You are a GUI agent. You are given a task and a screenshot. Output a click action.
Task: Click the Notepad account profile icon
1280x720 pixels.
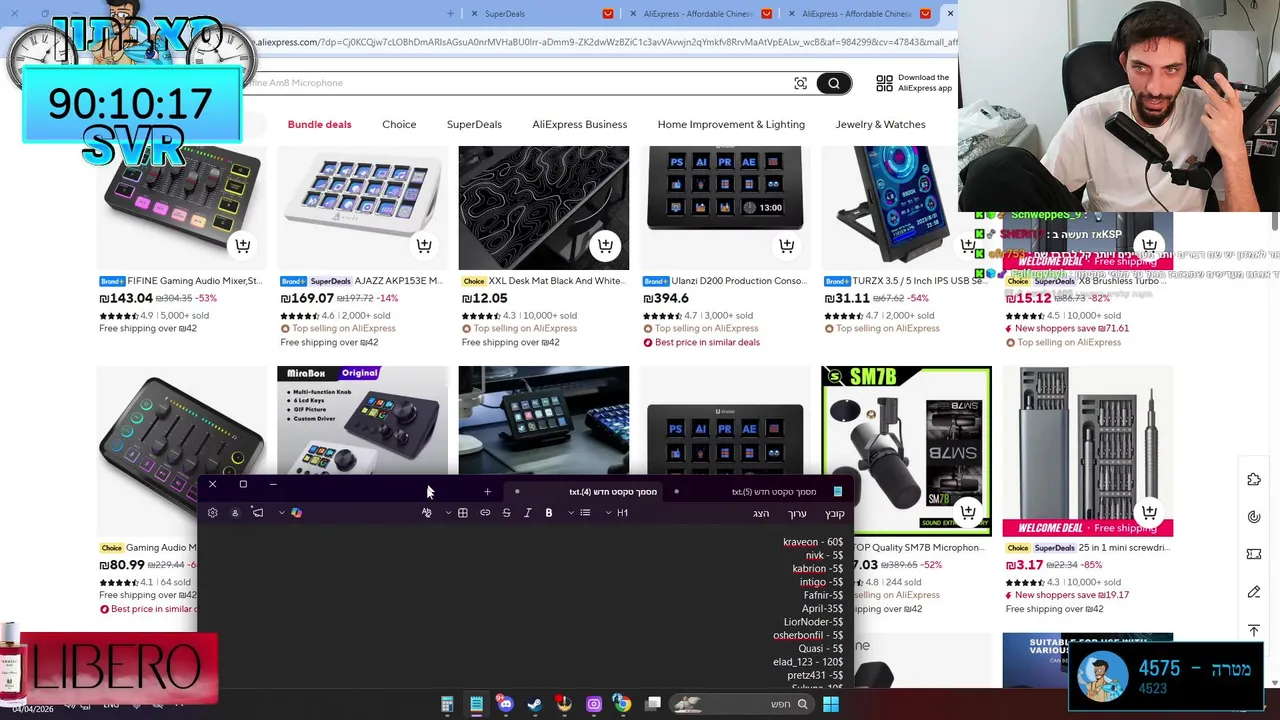235,513
